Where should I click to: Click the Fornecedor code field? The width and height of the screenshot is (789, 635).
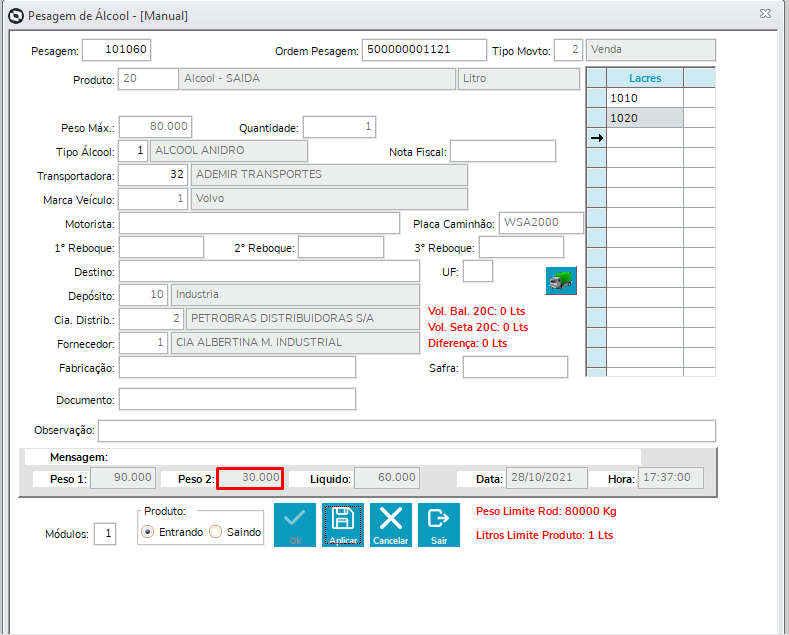(x=143, y=343)
